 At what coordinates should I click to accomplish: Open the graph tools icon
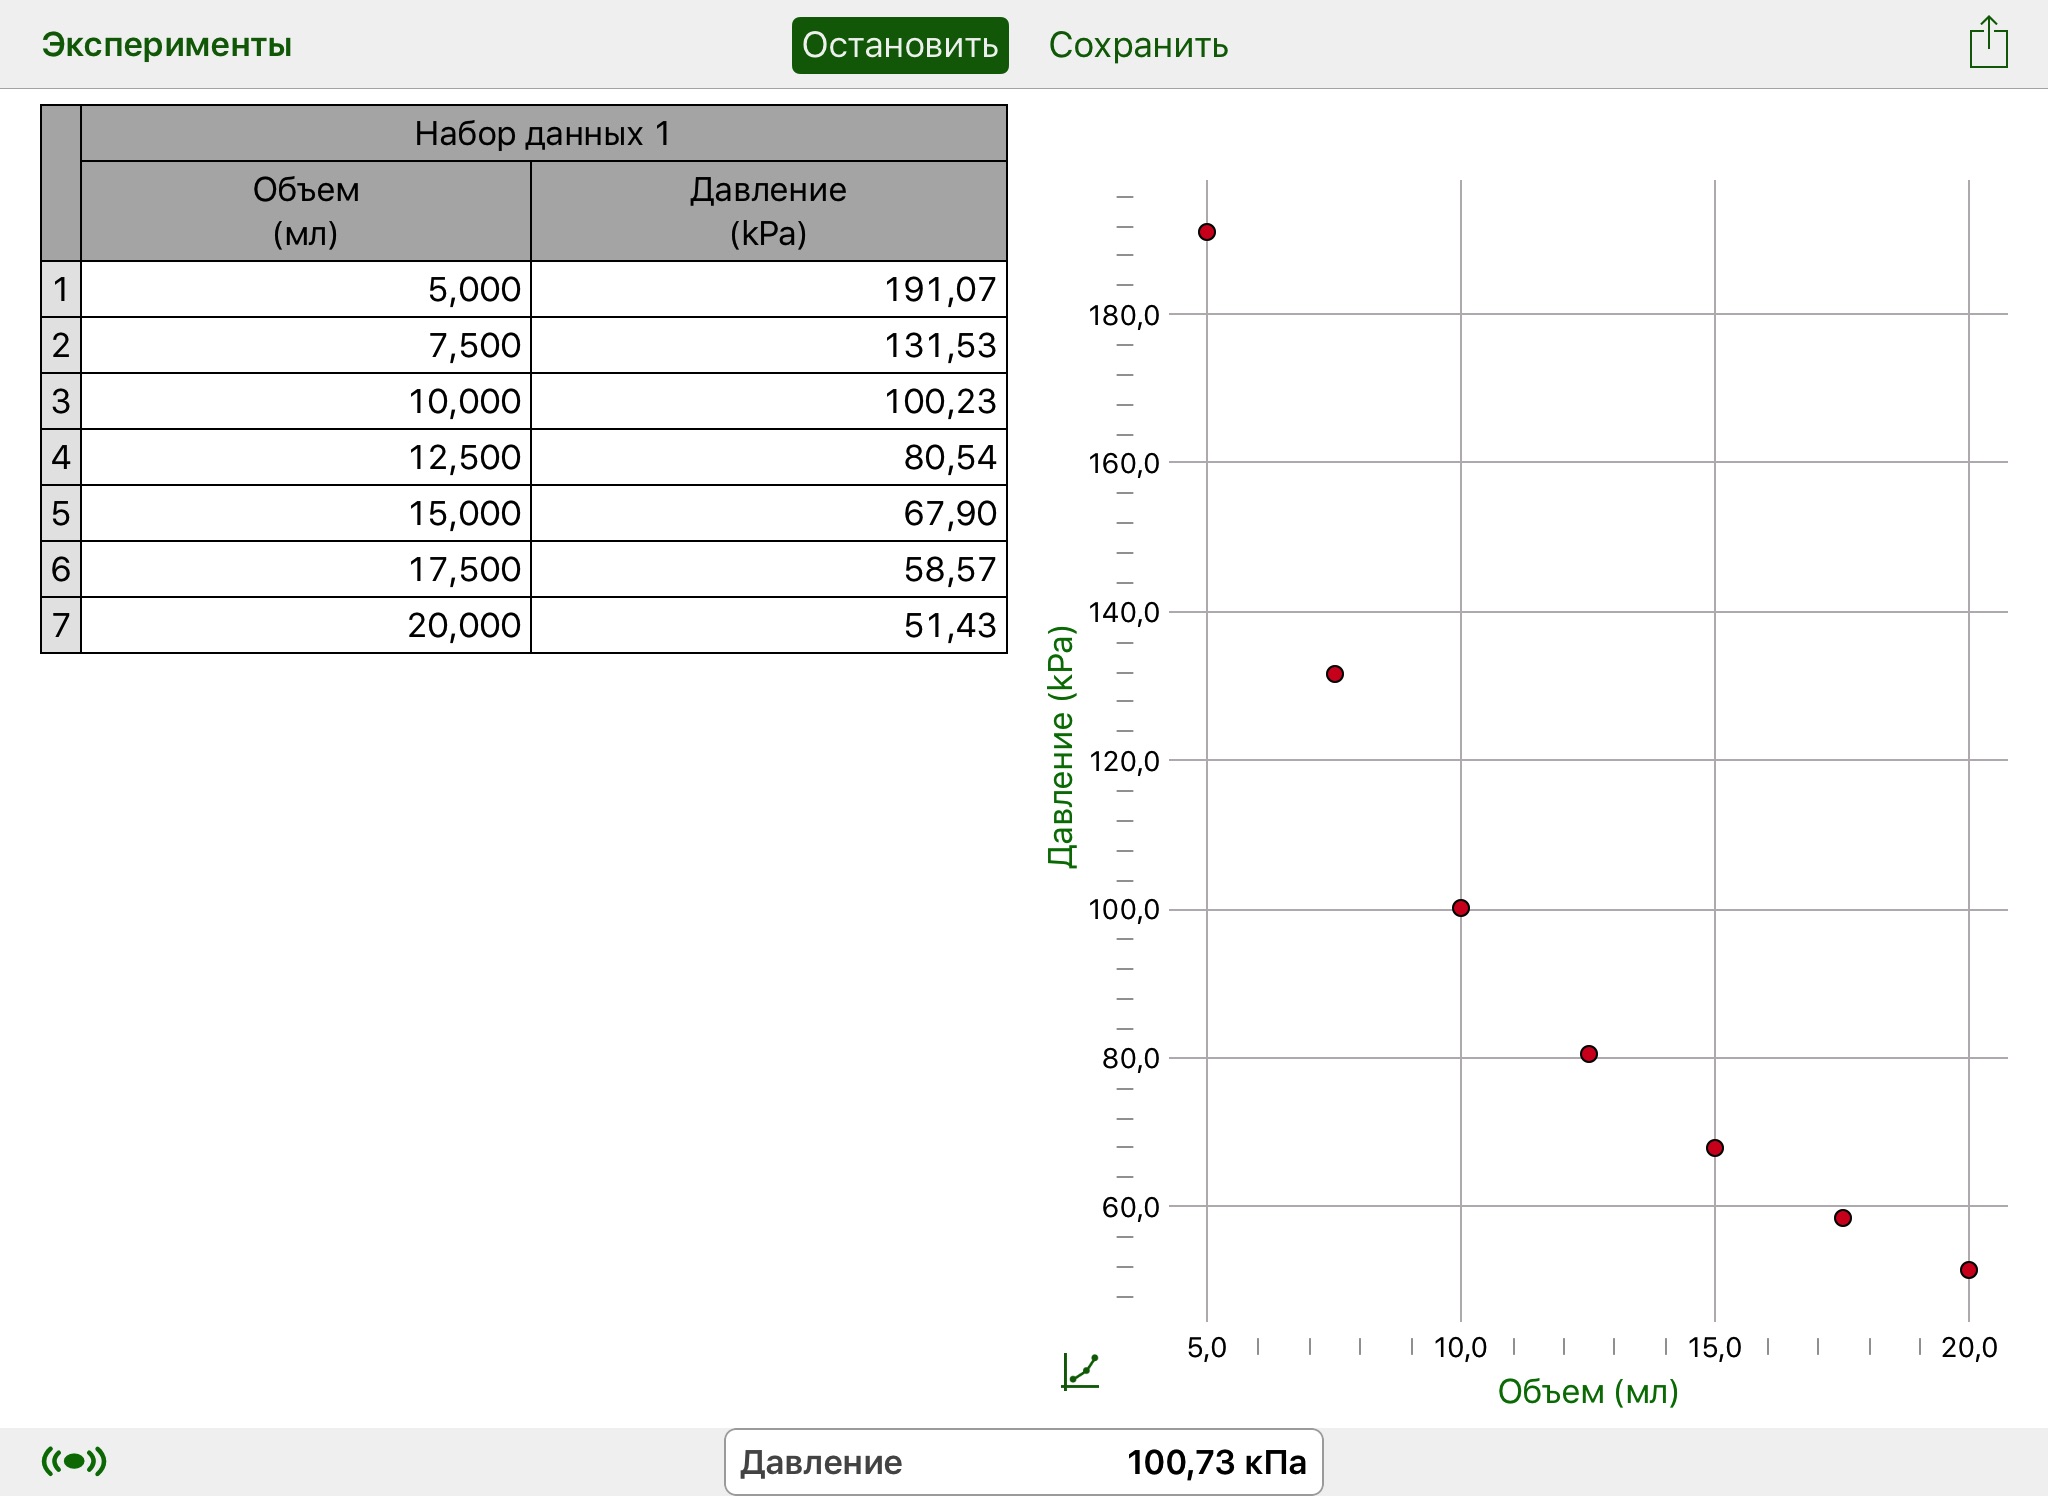(1080, 1371)
